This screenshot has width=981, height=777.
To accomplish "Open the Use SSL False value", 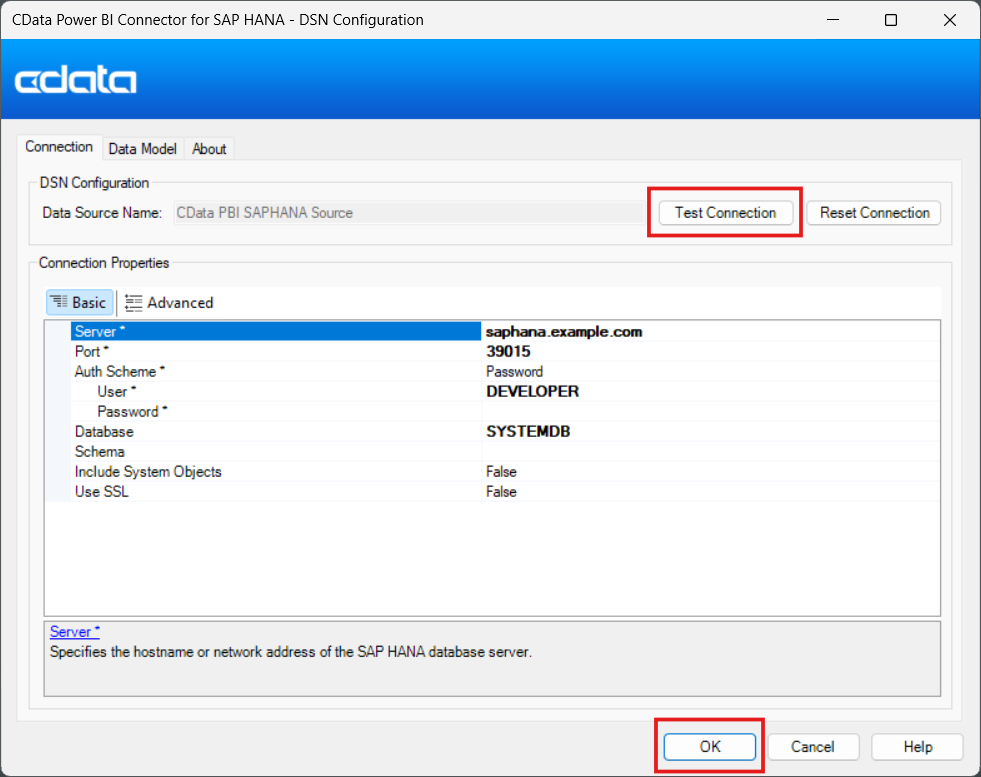I will click(710, 492).
